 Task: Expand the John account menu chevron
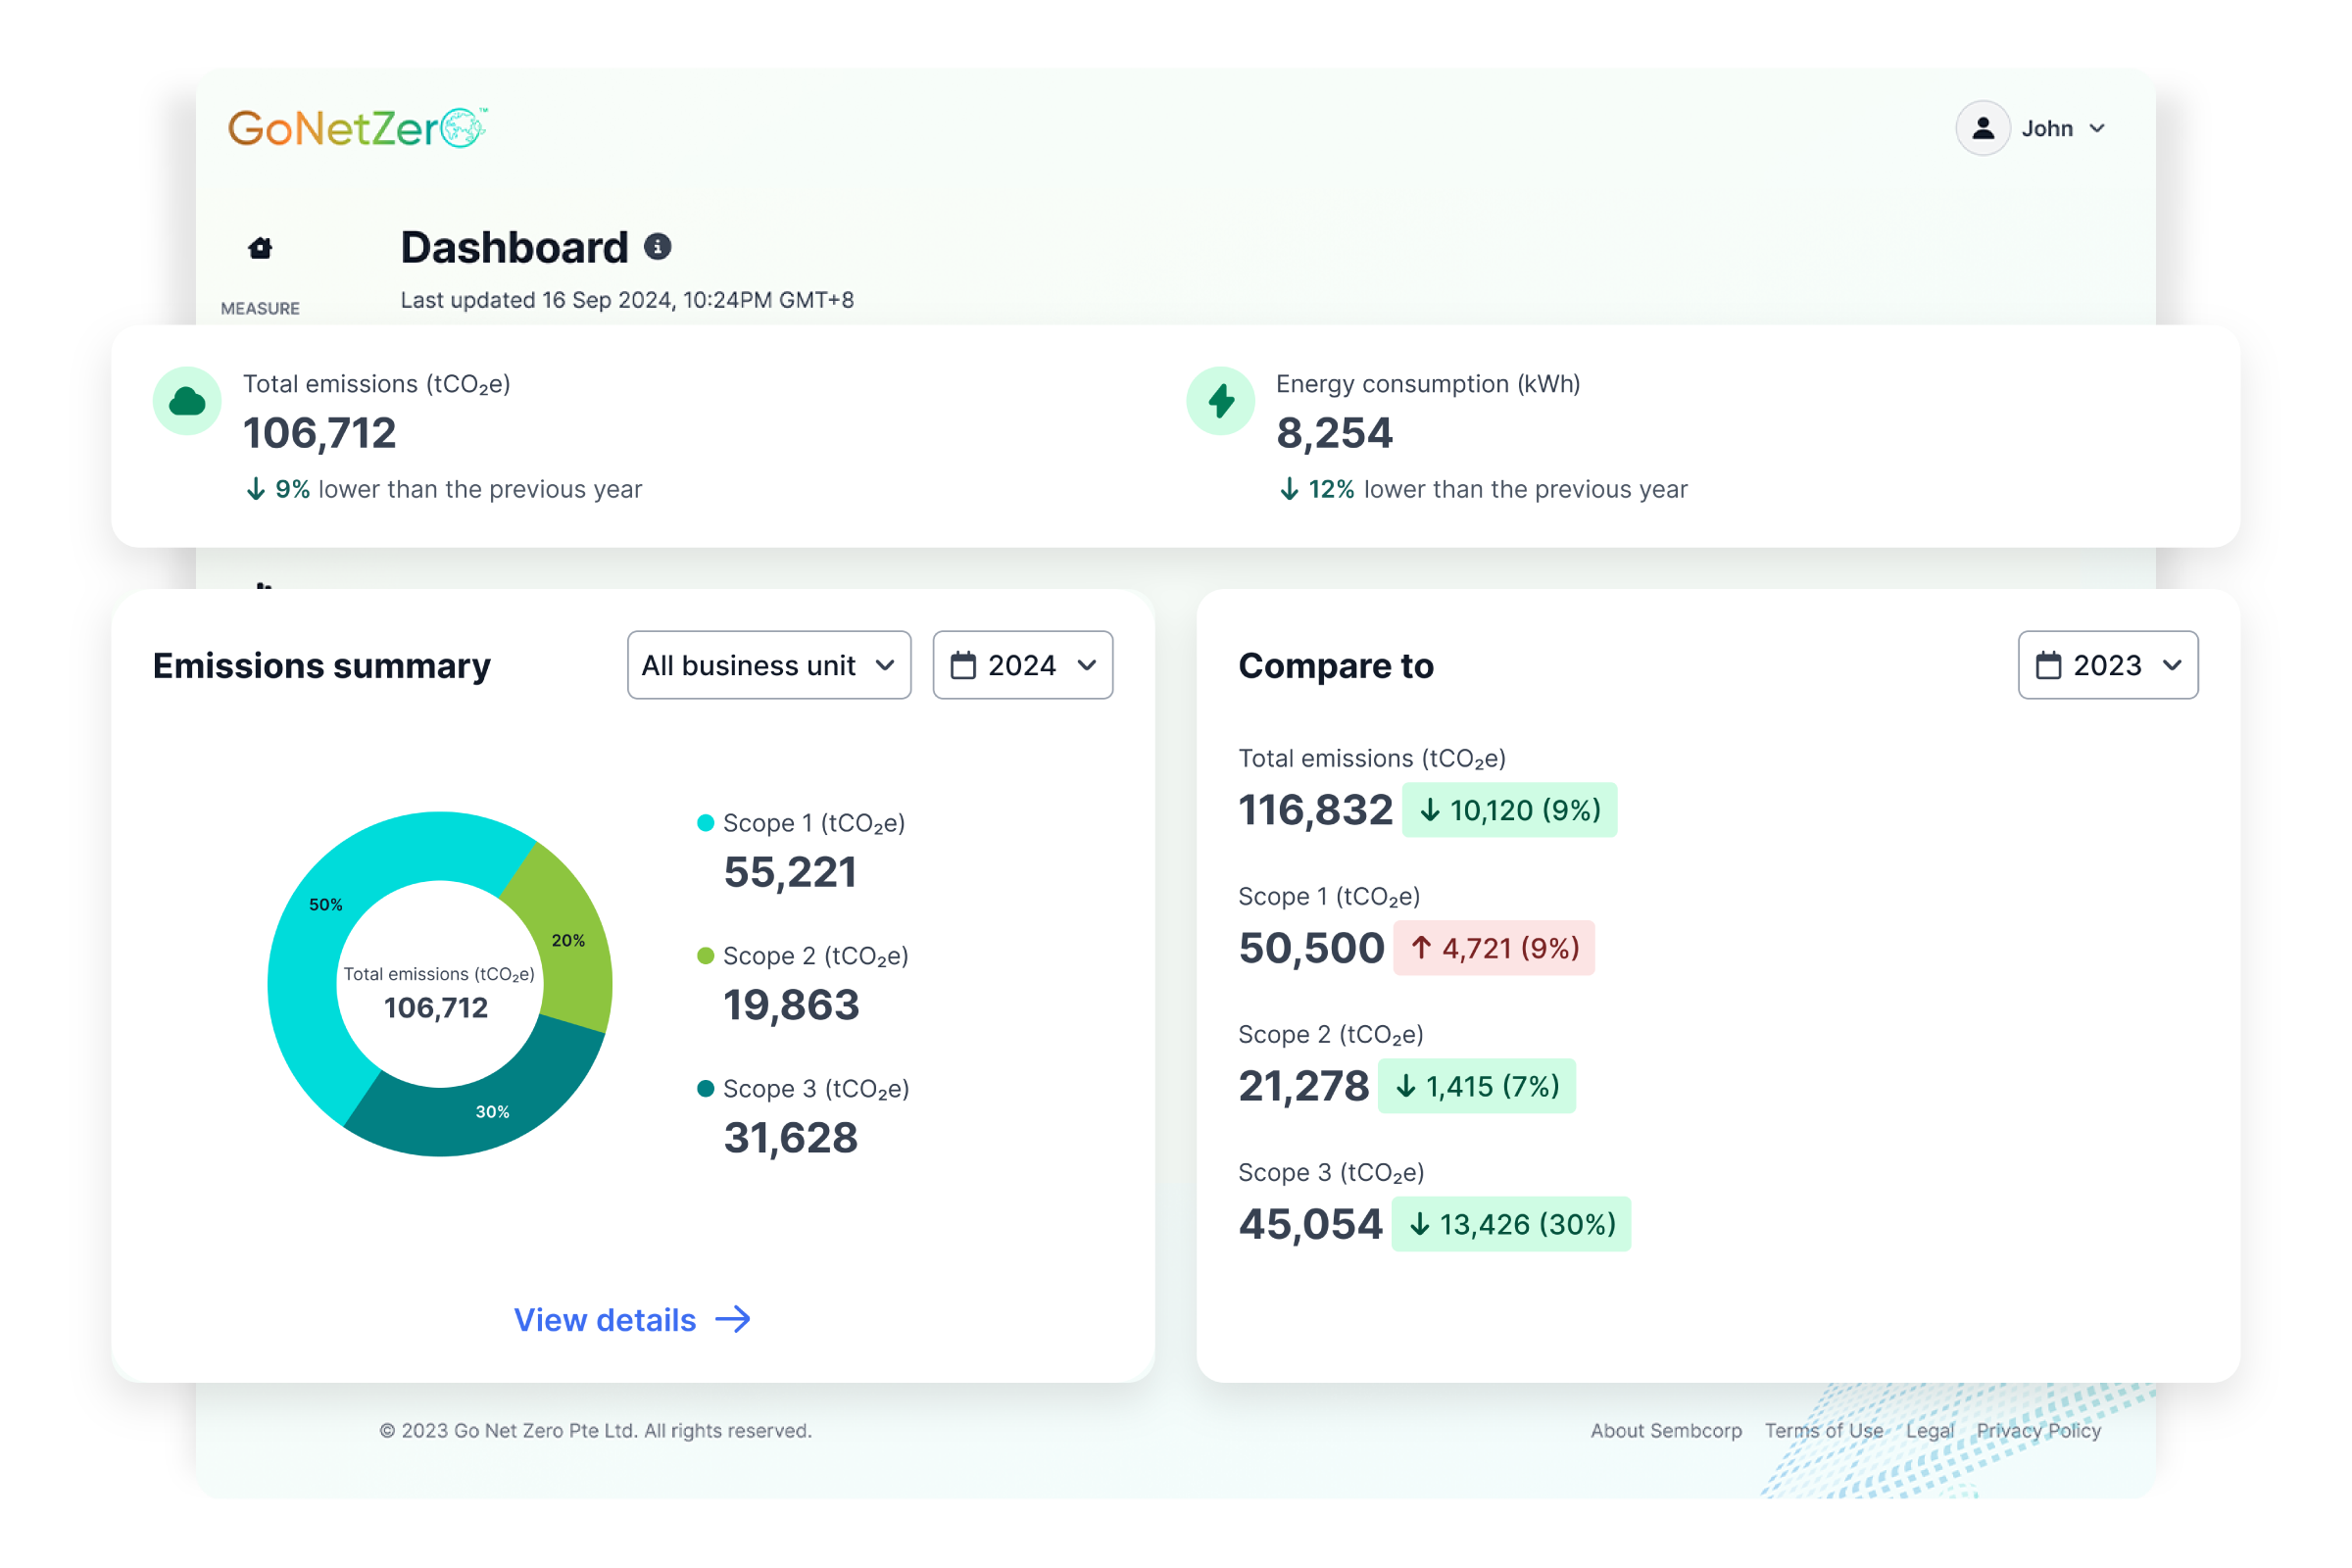tap(2097, 128)
